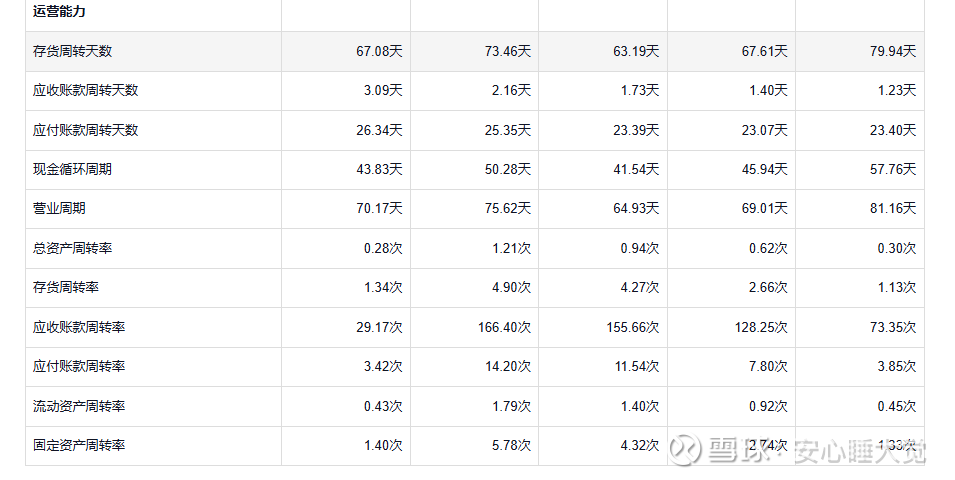
Task: Click the 应收账款周转天数 row label
Action: pos(86,90)
